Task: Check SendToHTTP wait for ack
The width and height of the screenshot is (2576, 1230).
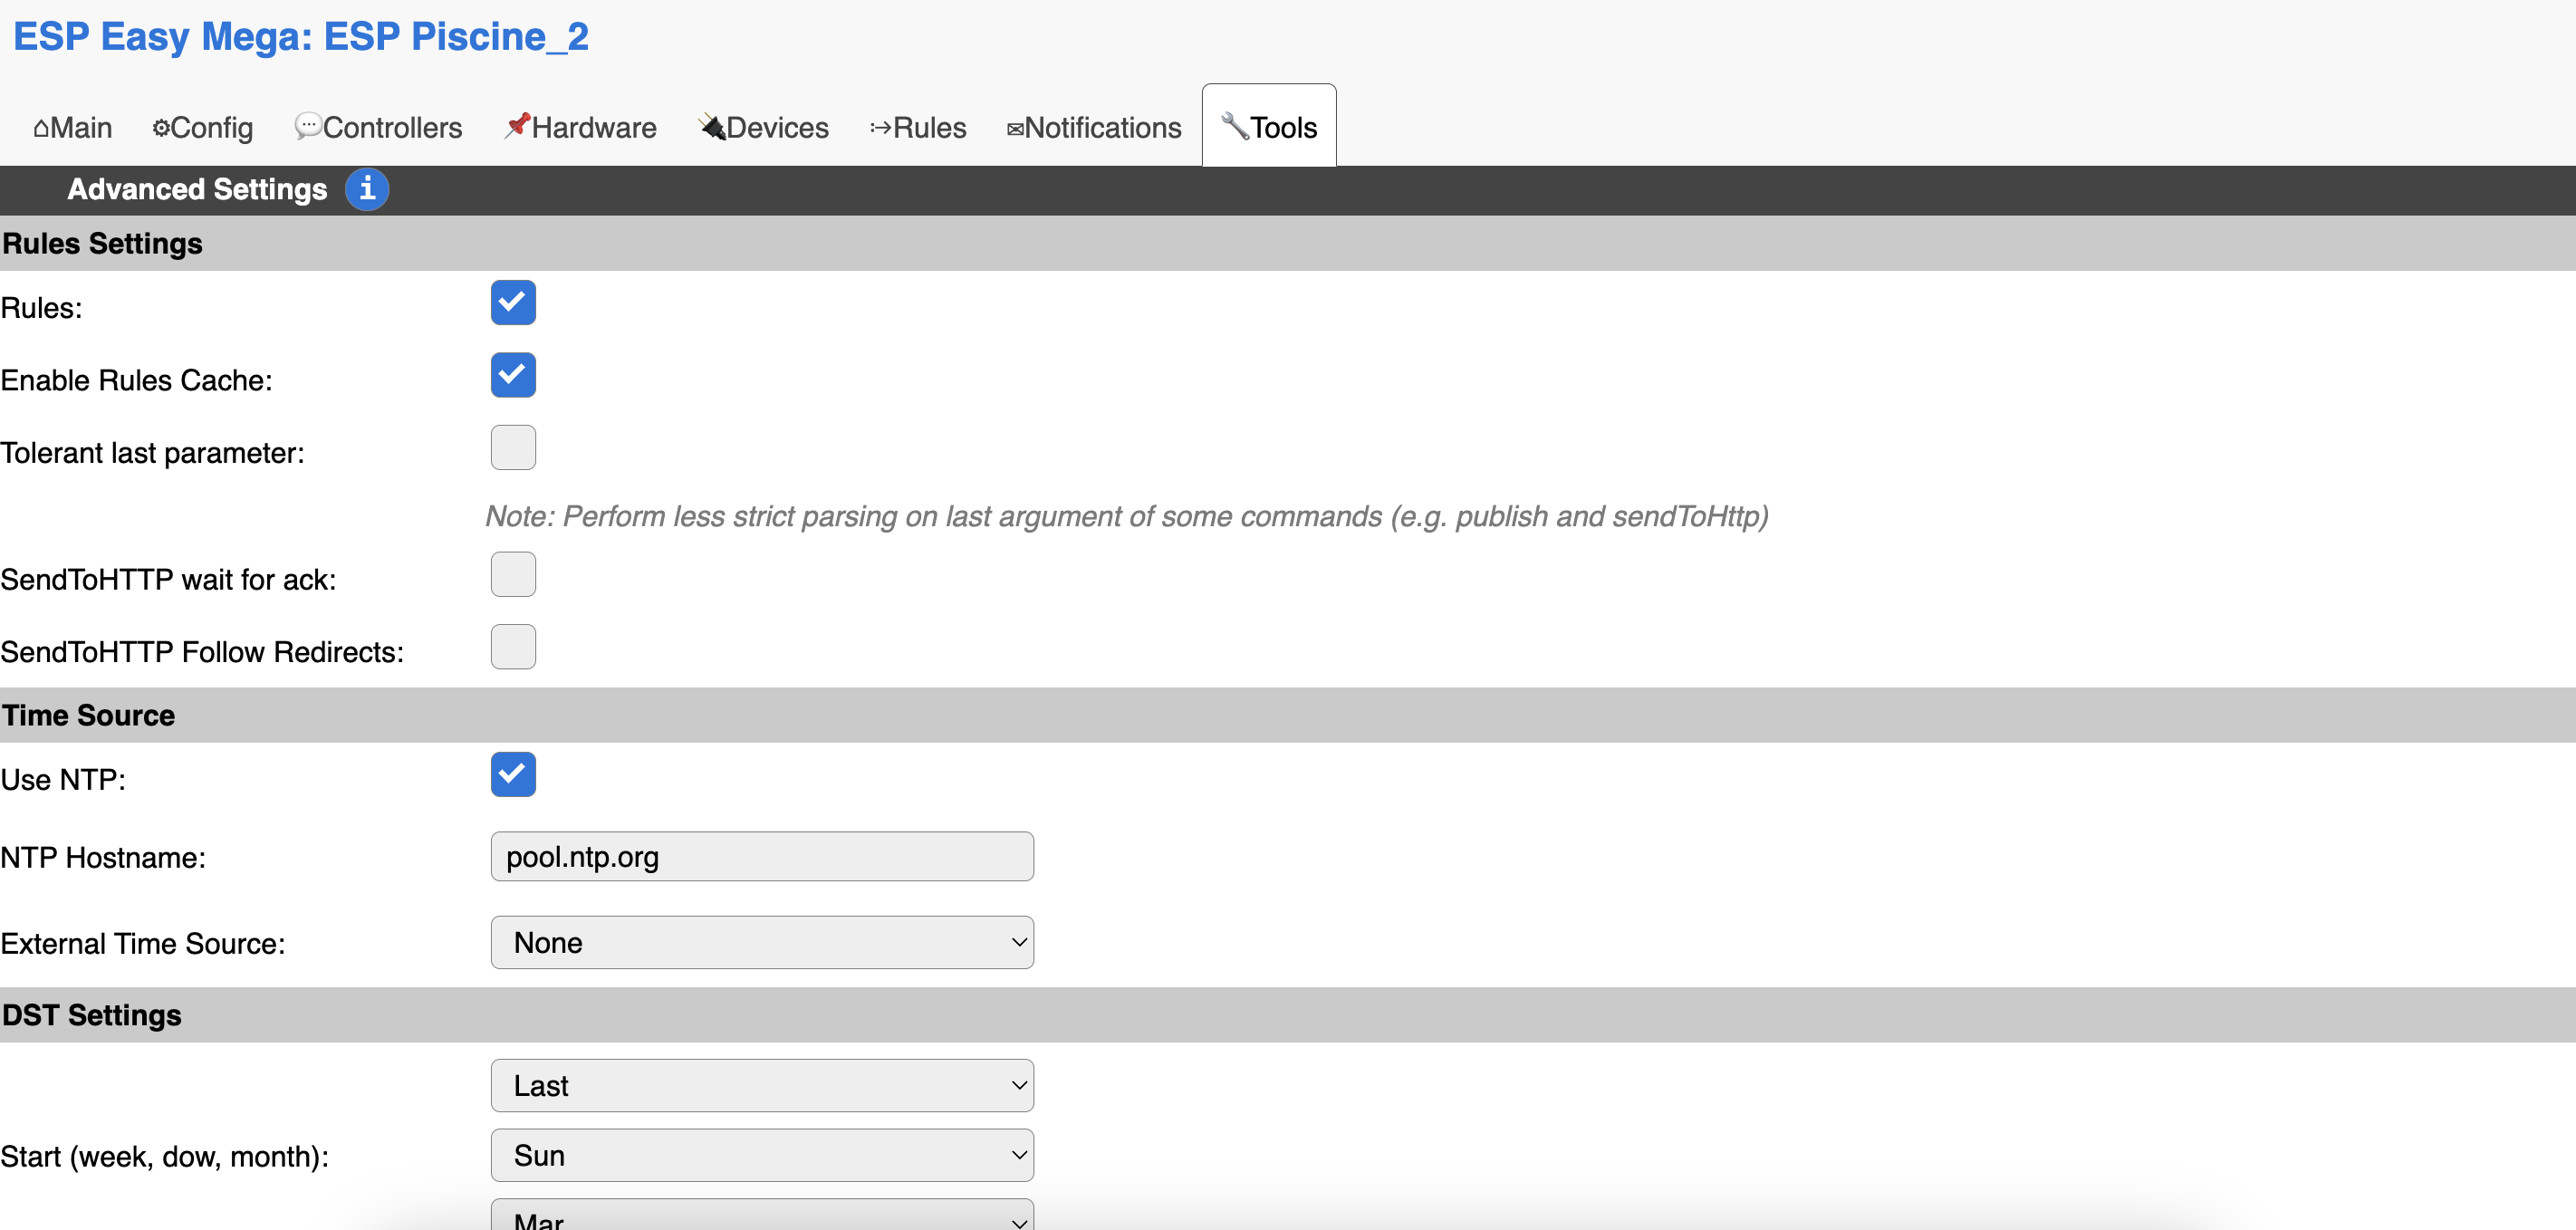Action: [513, 575]
